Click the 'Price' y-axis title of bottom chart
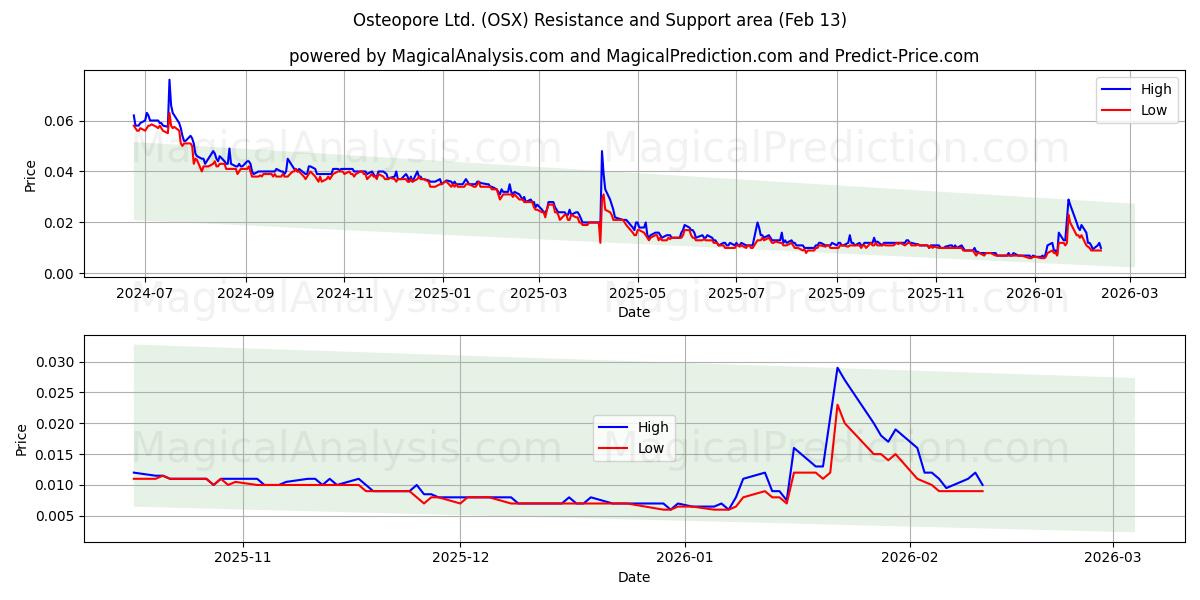The image size is (1200, 600). pos(22,440)
